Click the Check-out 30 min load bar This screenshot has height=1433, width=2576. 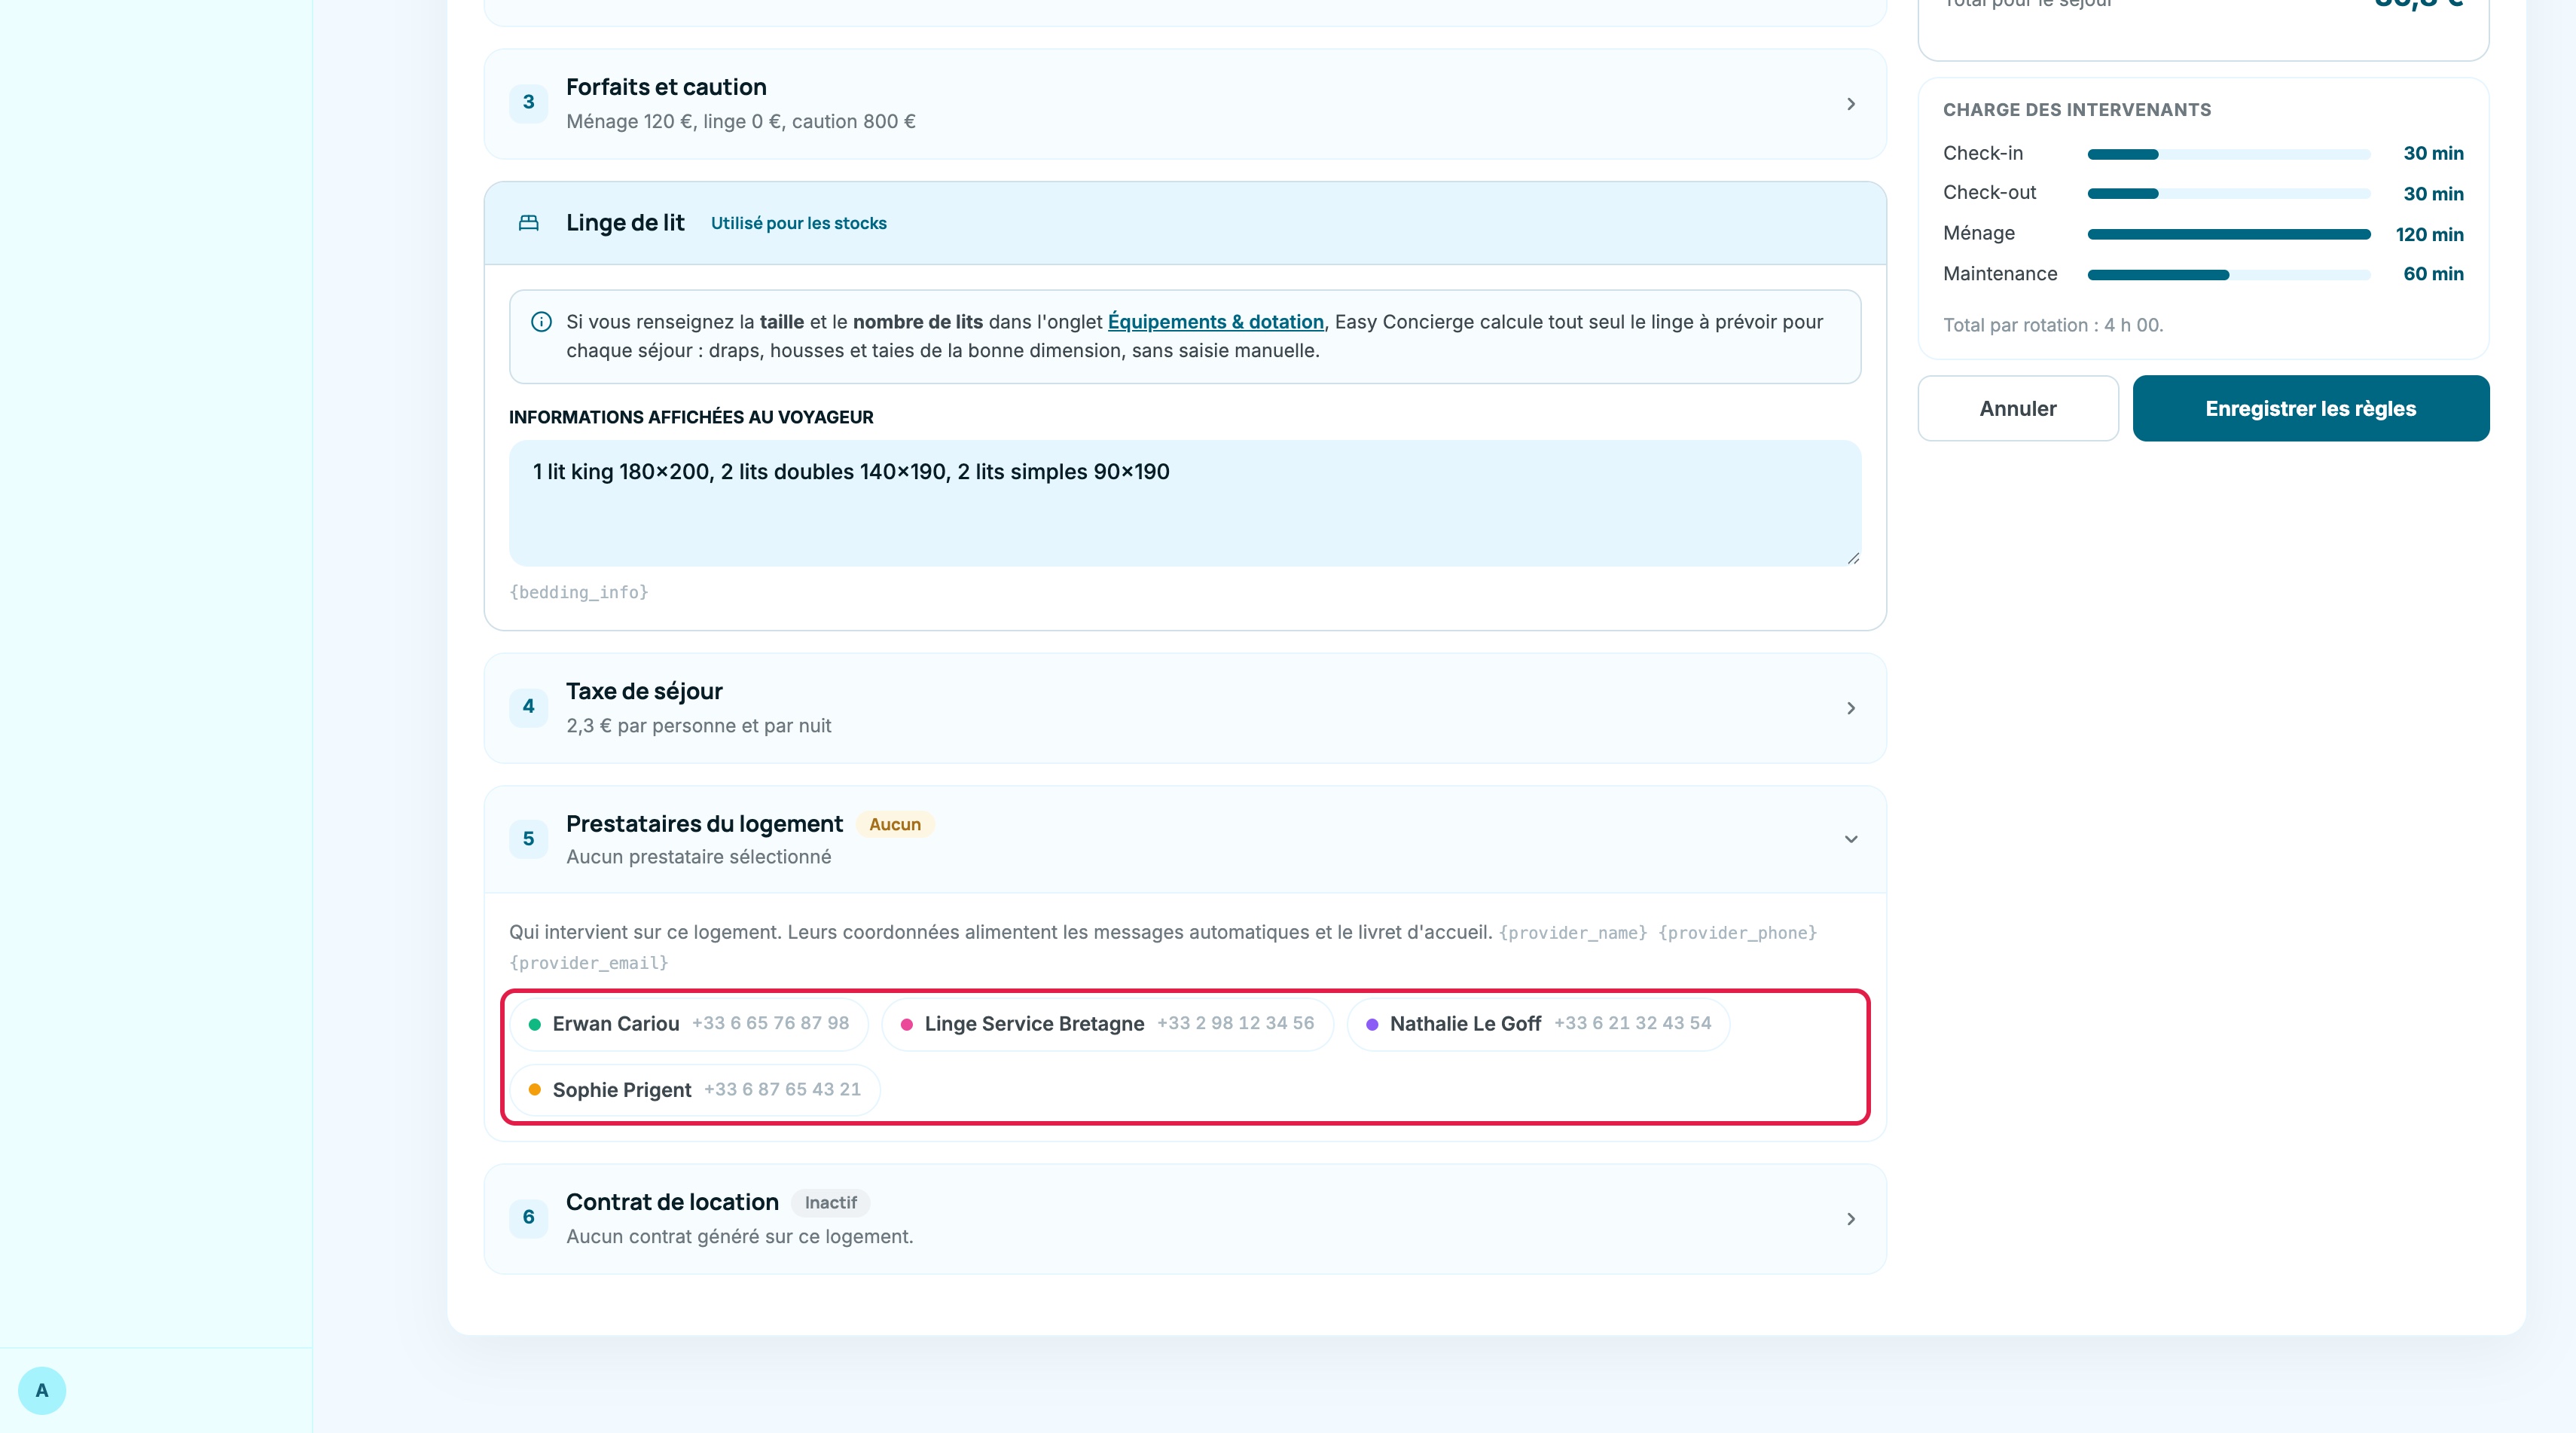2228,193
